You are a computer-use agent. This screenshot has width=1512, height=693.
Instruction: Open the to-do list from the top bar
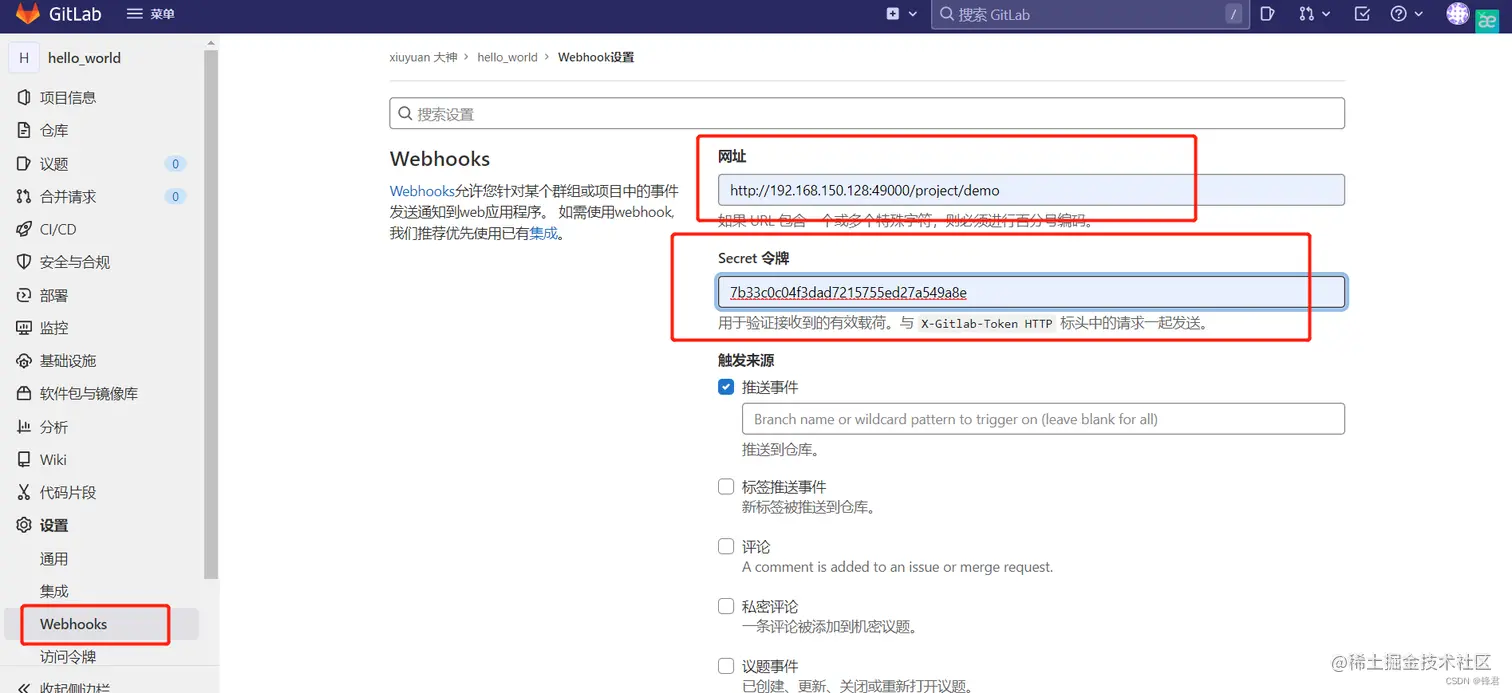pos(1361,14)
